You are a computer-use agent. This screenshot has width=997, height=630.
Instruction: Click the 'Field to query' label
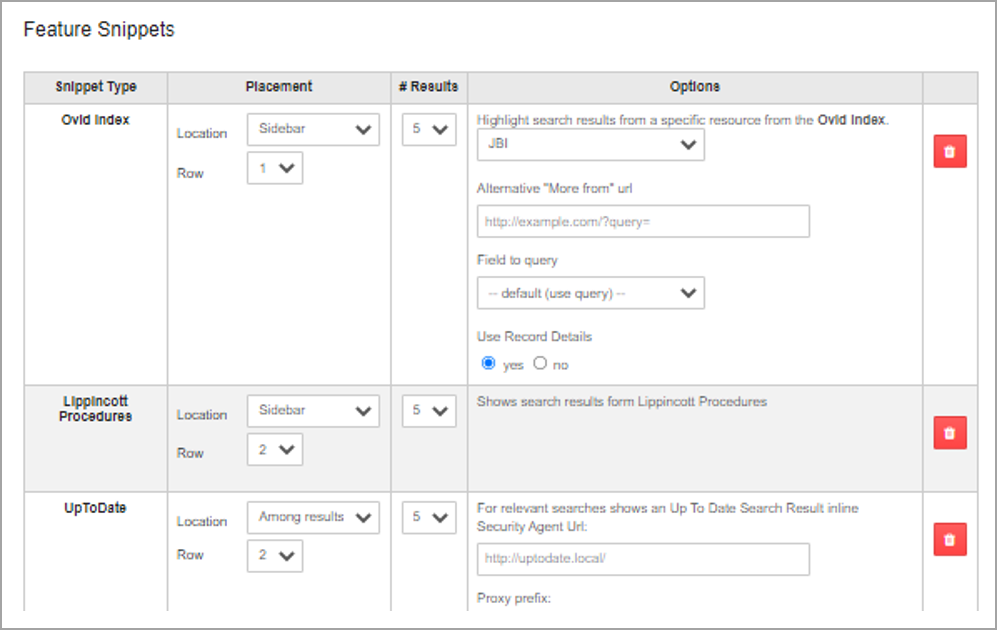517,260
